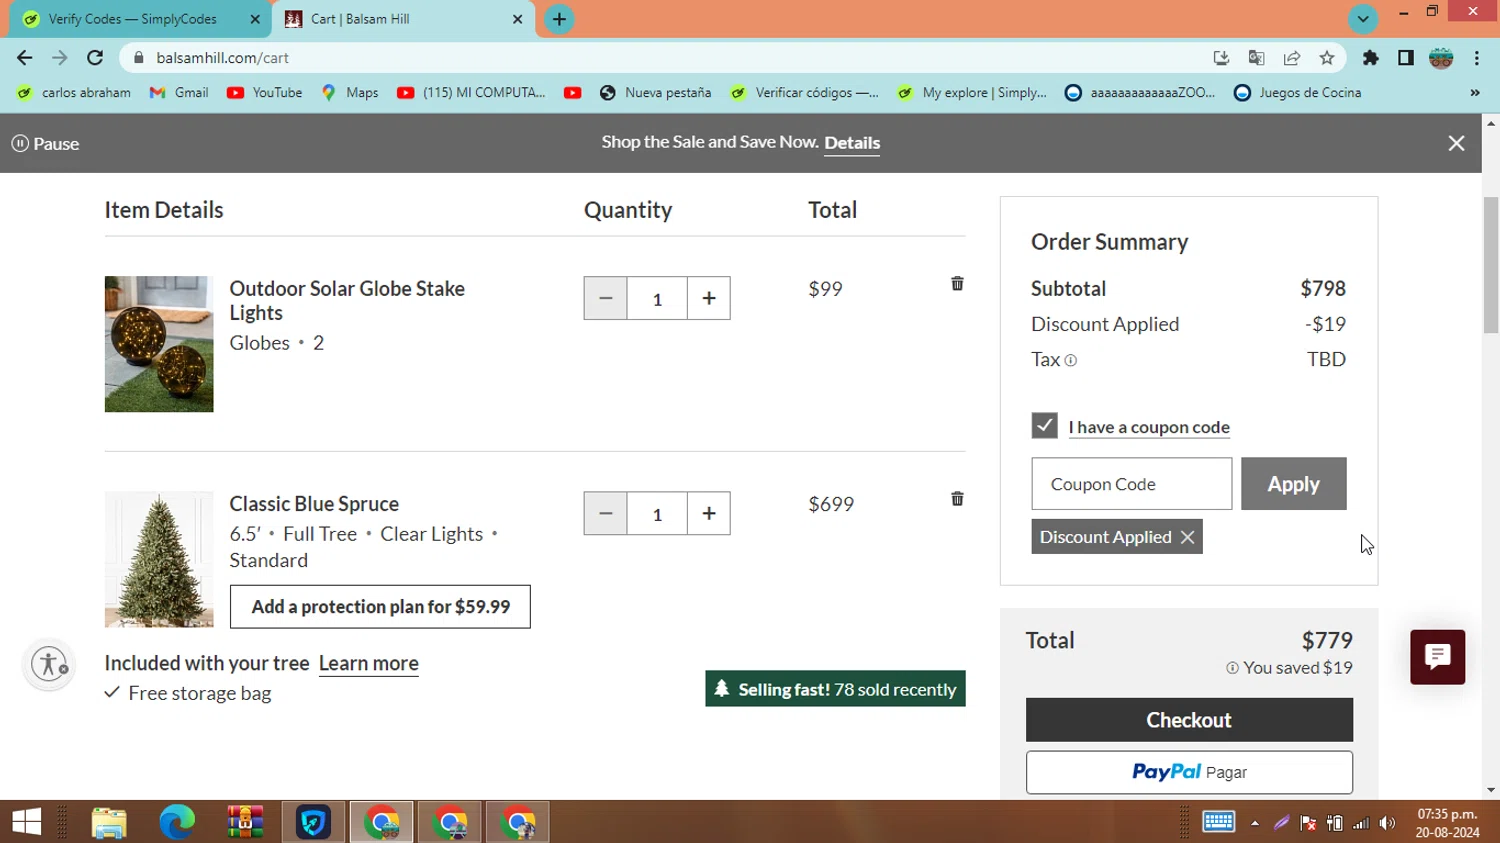Open the carlos abraham bookmark

coord(73,93)
